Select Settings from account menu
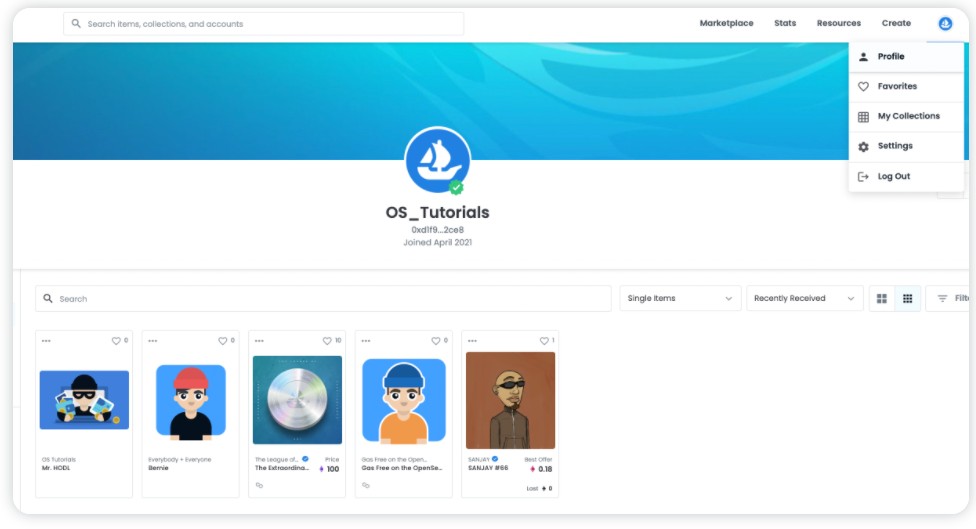Viewport: 976px width, 529px height. coord(906,146)
